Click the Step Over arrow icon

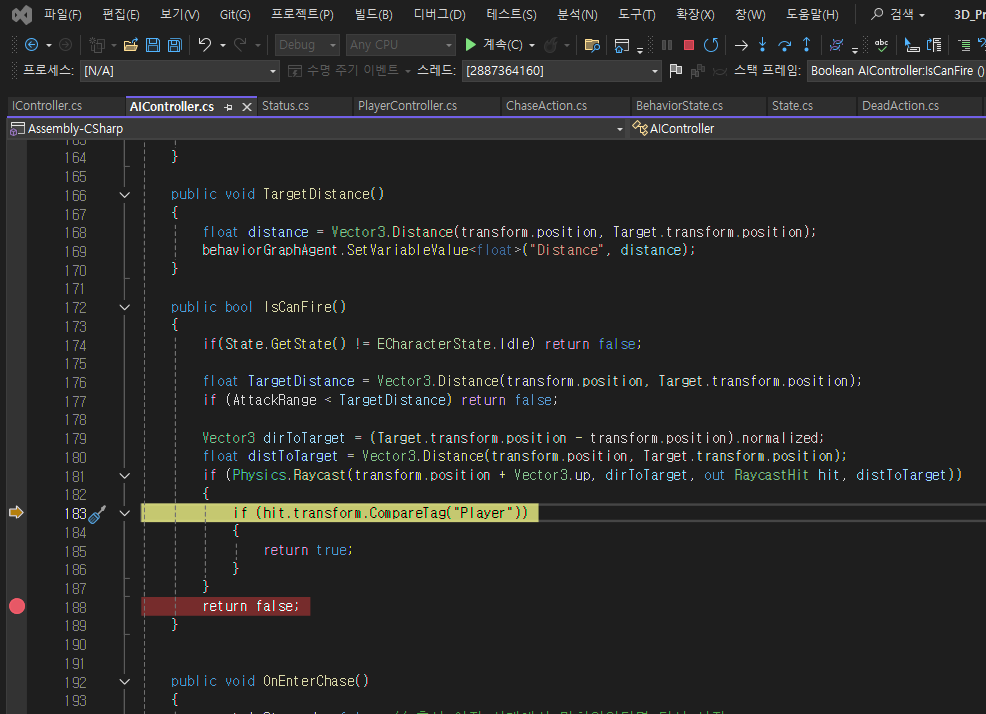click(x=785, y=45)
